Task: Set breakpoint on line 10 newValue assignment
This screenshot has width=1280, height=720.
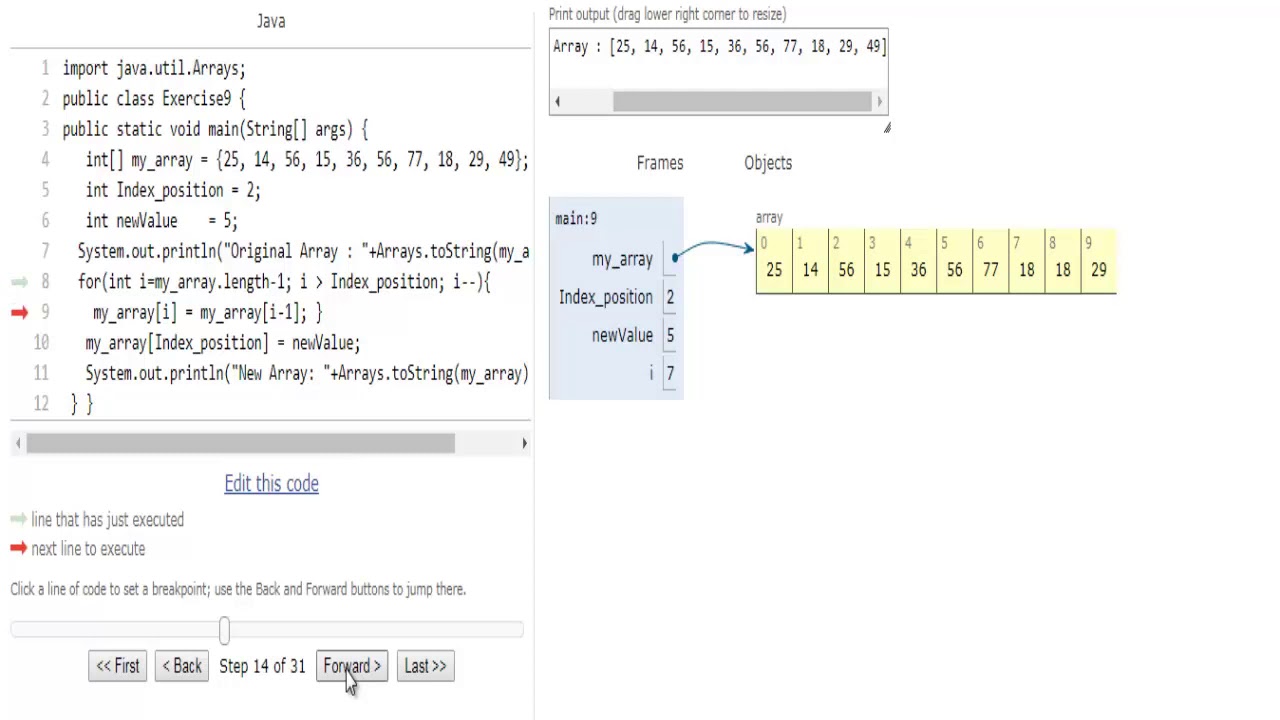Action: point(222,343)
